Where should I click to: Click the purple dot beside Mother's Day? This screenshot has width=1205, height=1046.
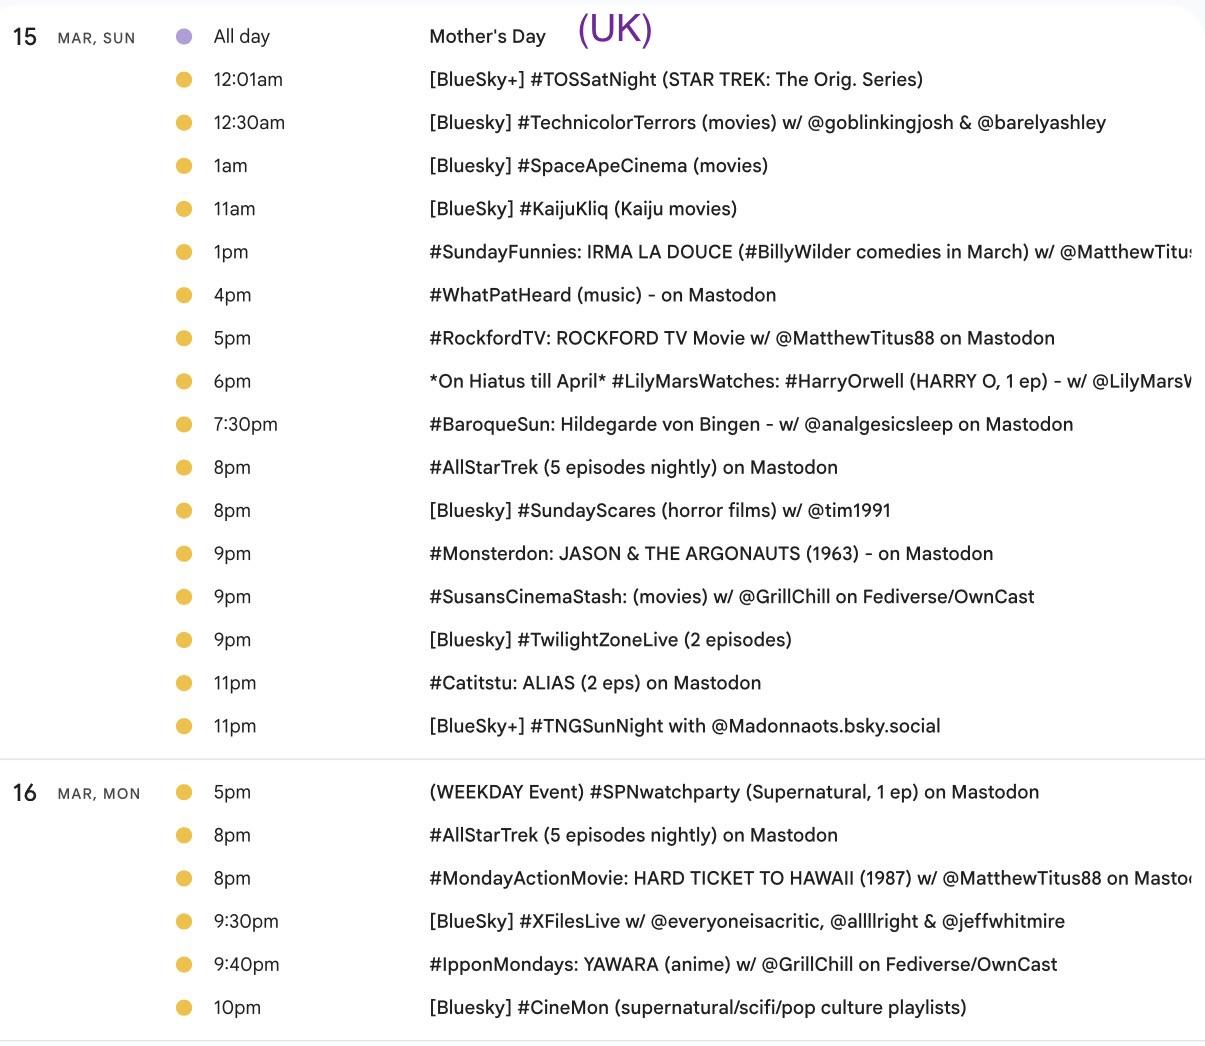point(184,37)
